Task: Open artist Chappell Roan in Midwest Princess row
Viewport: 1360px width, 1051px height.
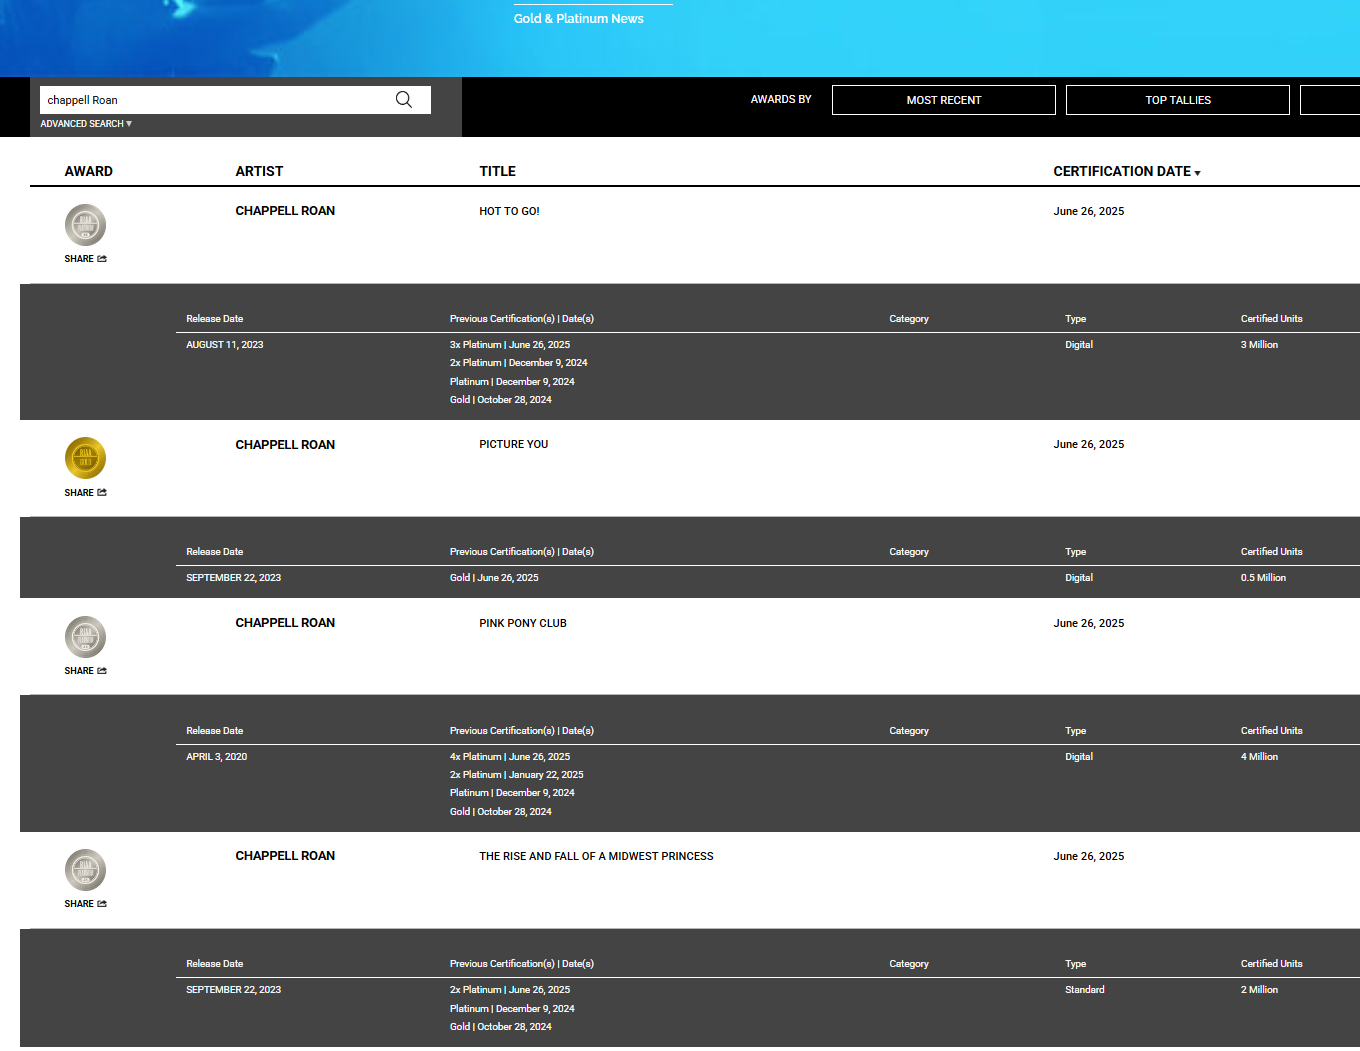Action: [285, 856]
